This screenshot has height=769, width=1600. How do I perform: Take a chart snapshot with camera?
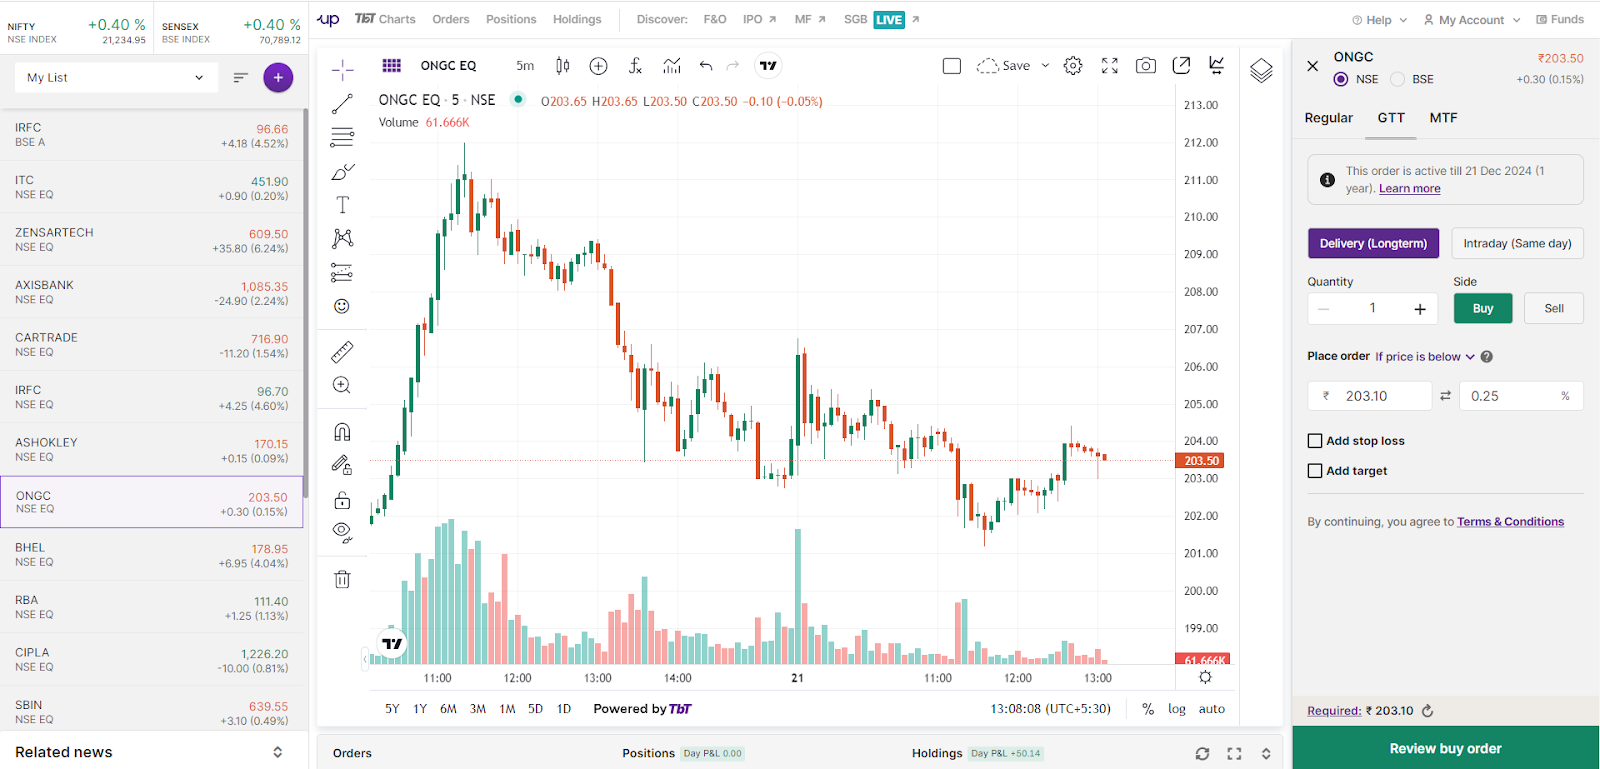[x=1146, y=66]
